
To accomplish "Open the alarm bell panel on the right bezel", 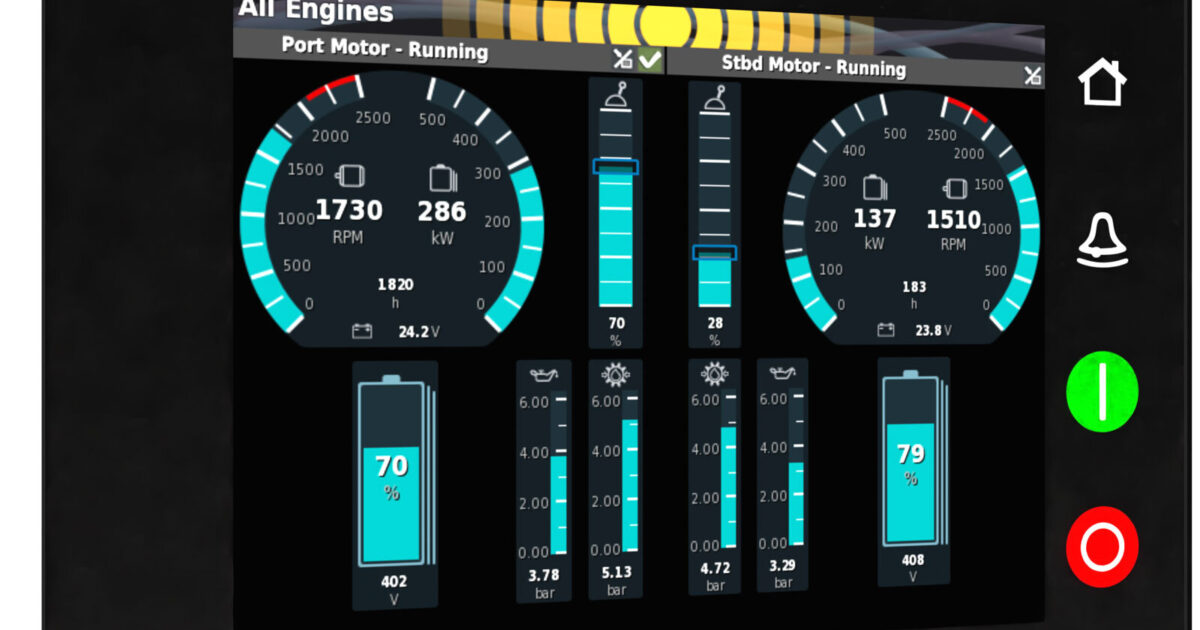I will point(1104,240).
